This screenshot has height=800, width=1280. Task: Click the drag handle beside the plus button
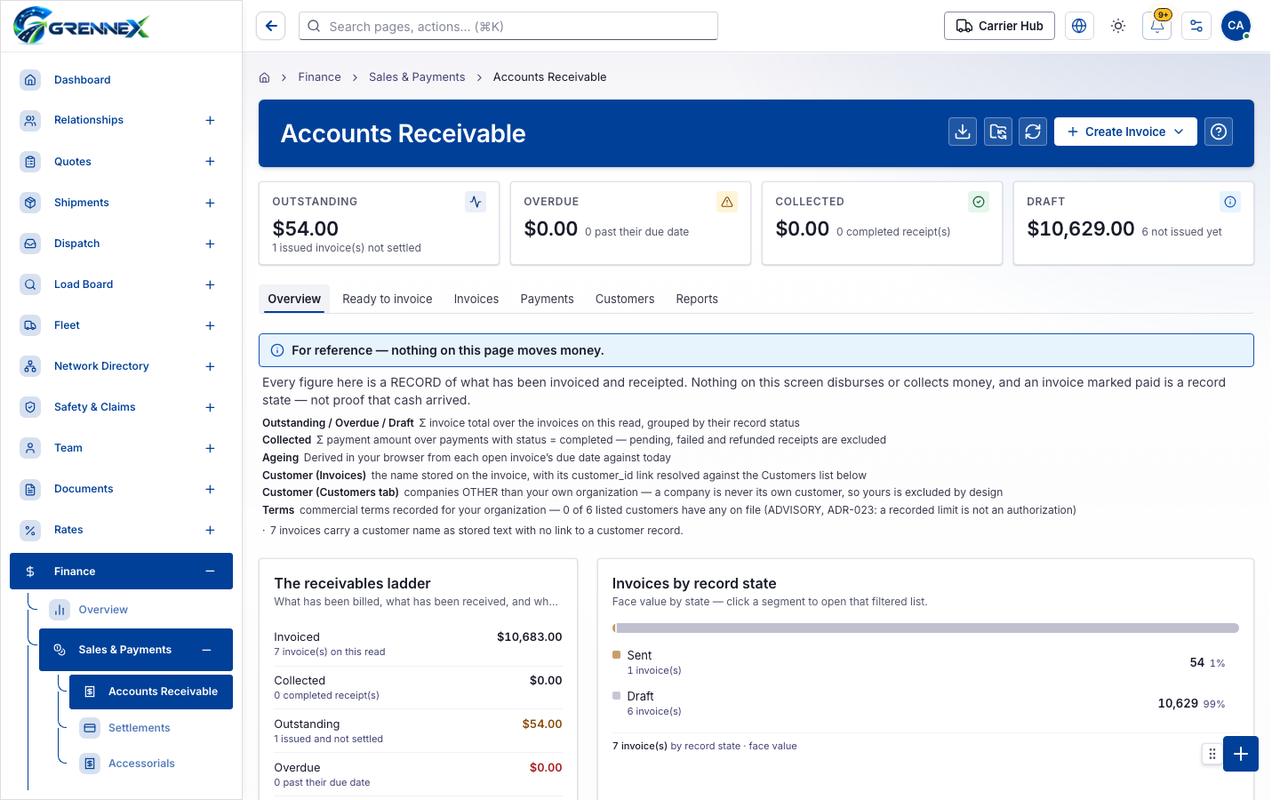(1212, 754)
